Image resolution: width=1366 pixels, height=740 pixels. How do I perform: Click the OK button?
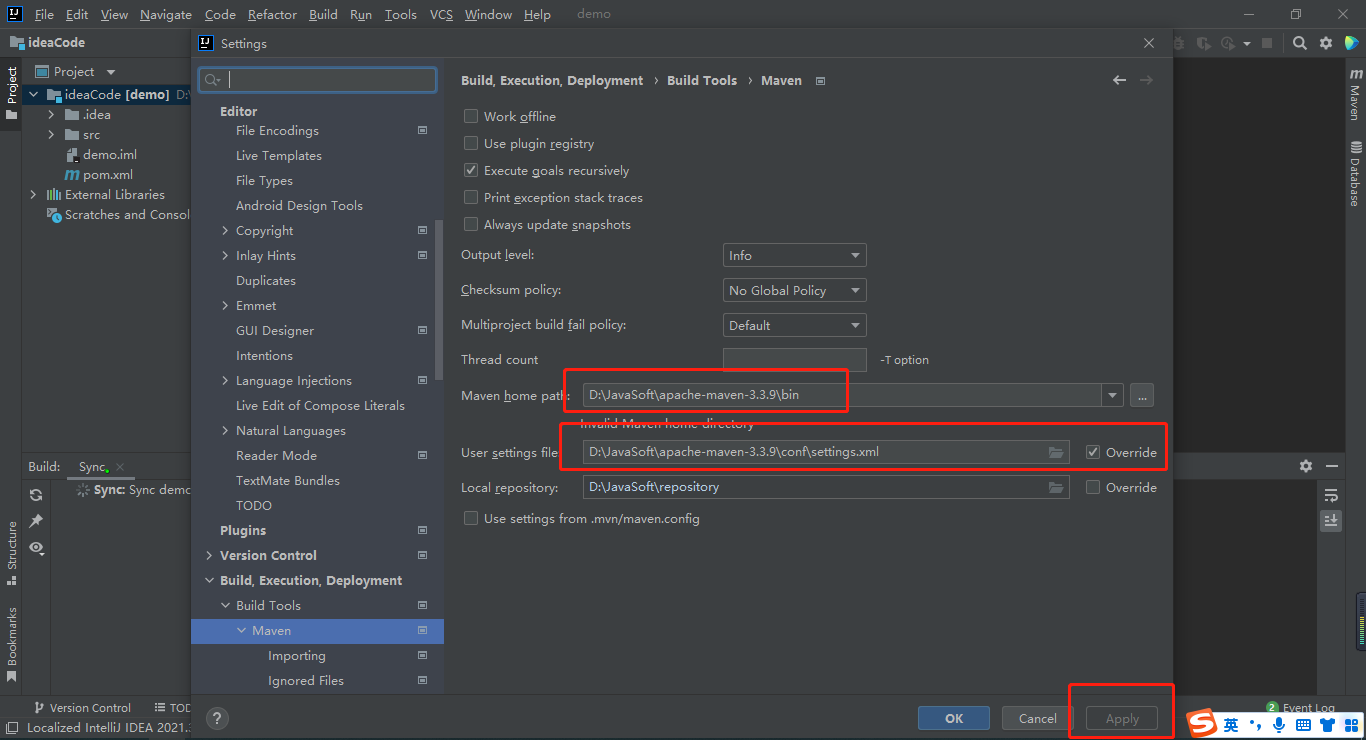[x=954, y=718]
